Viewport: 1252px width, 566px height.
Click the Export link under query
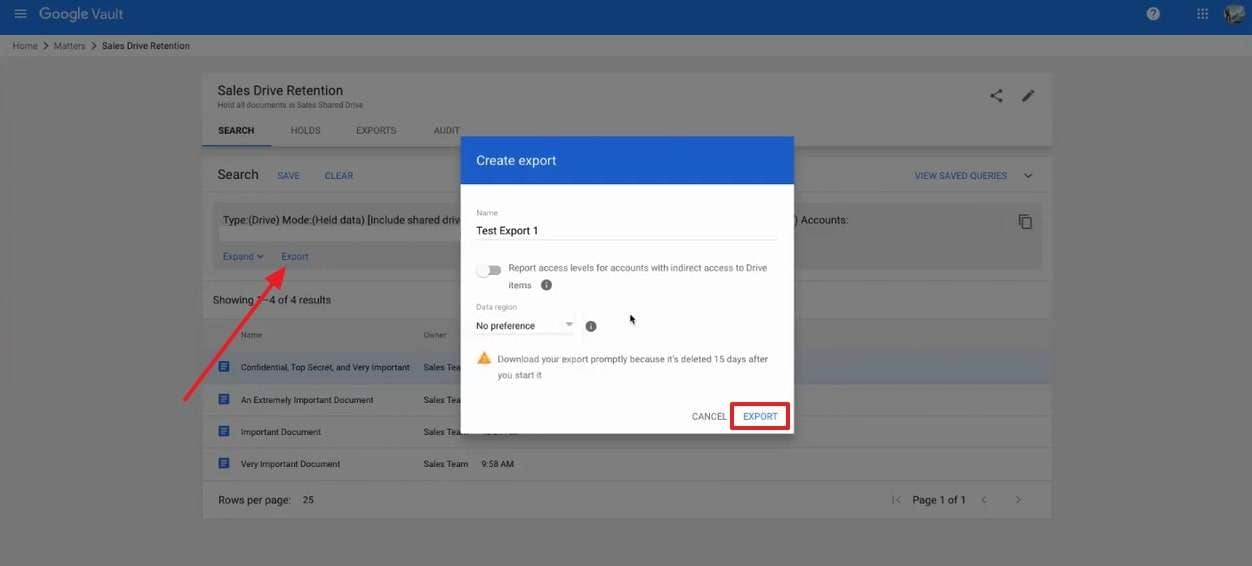click(295, 257)
